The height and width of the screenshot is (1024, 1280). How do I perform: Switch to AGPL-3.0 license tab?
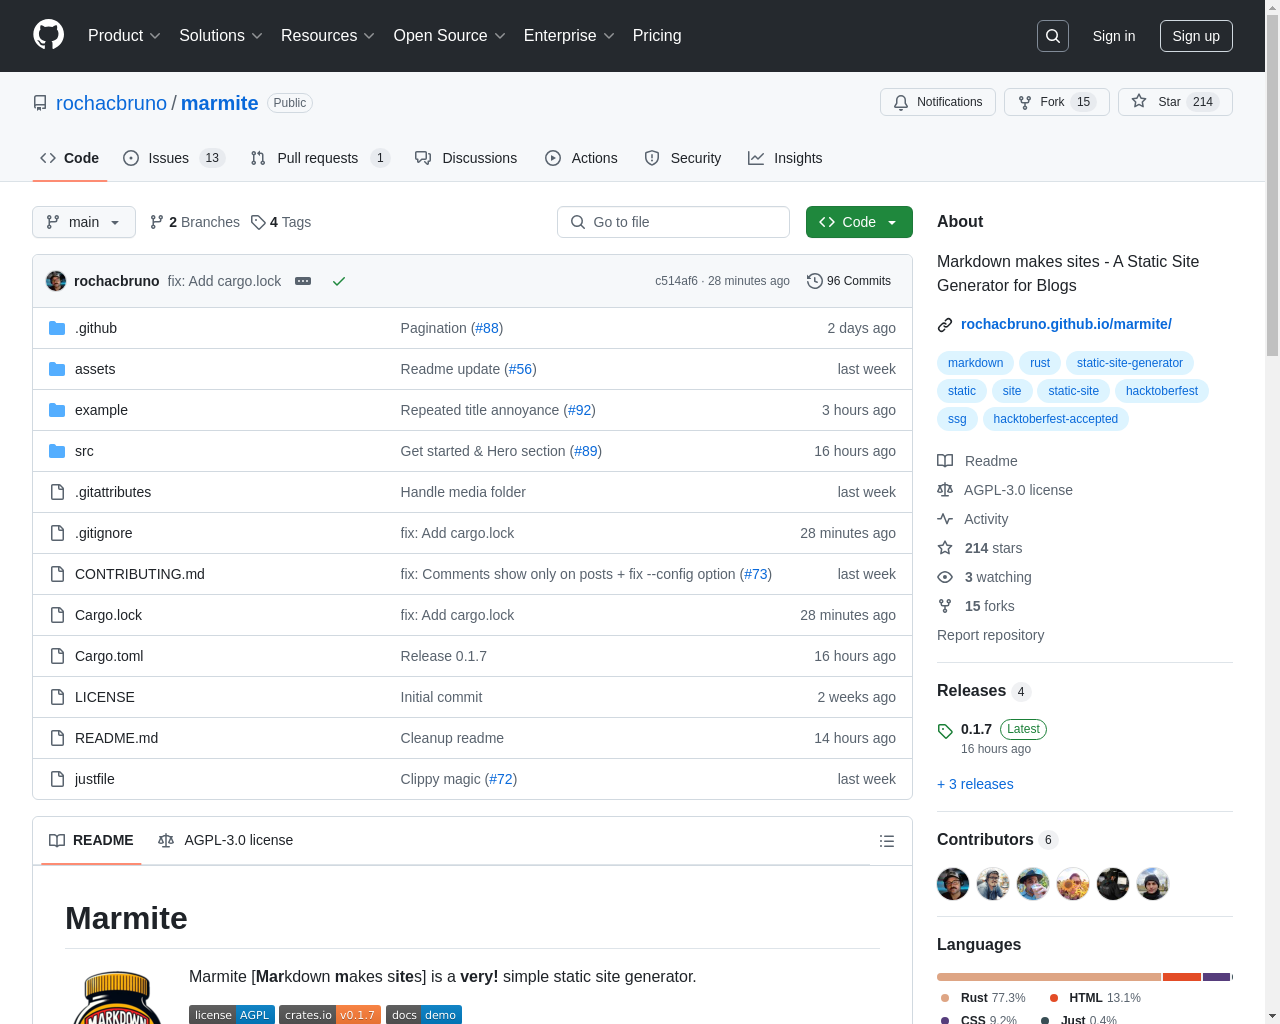coord(226,841)
